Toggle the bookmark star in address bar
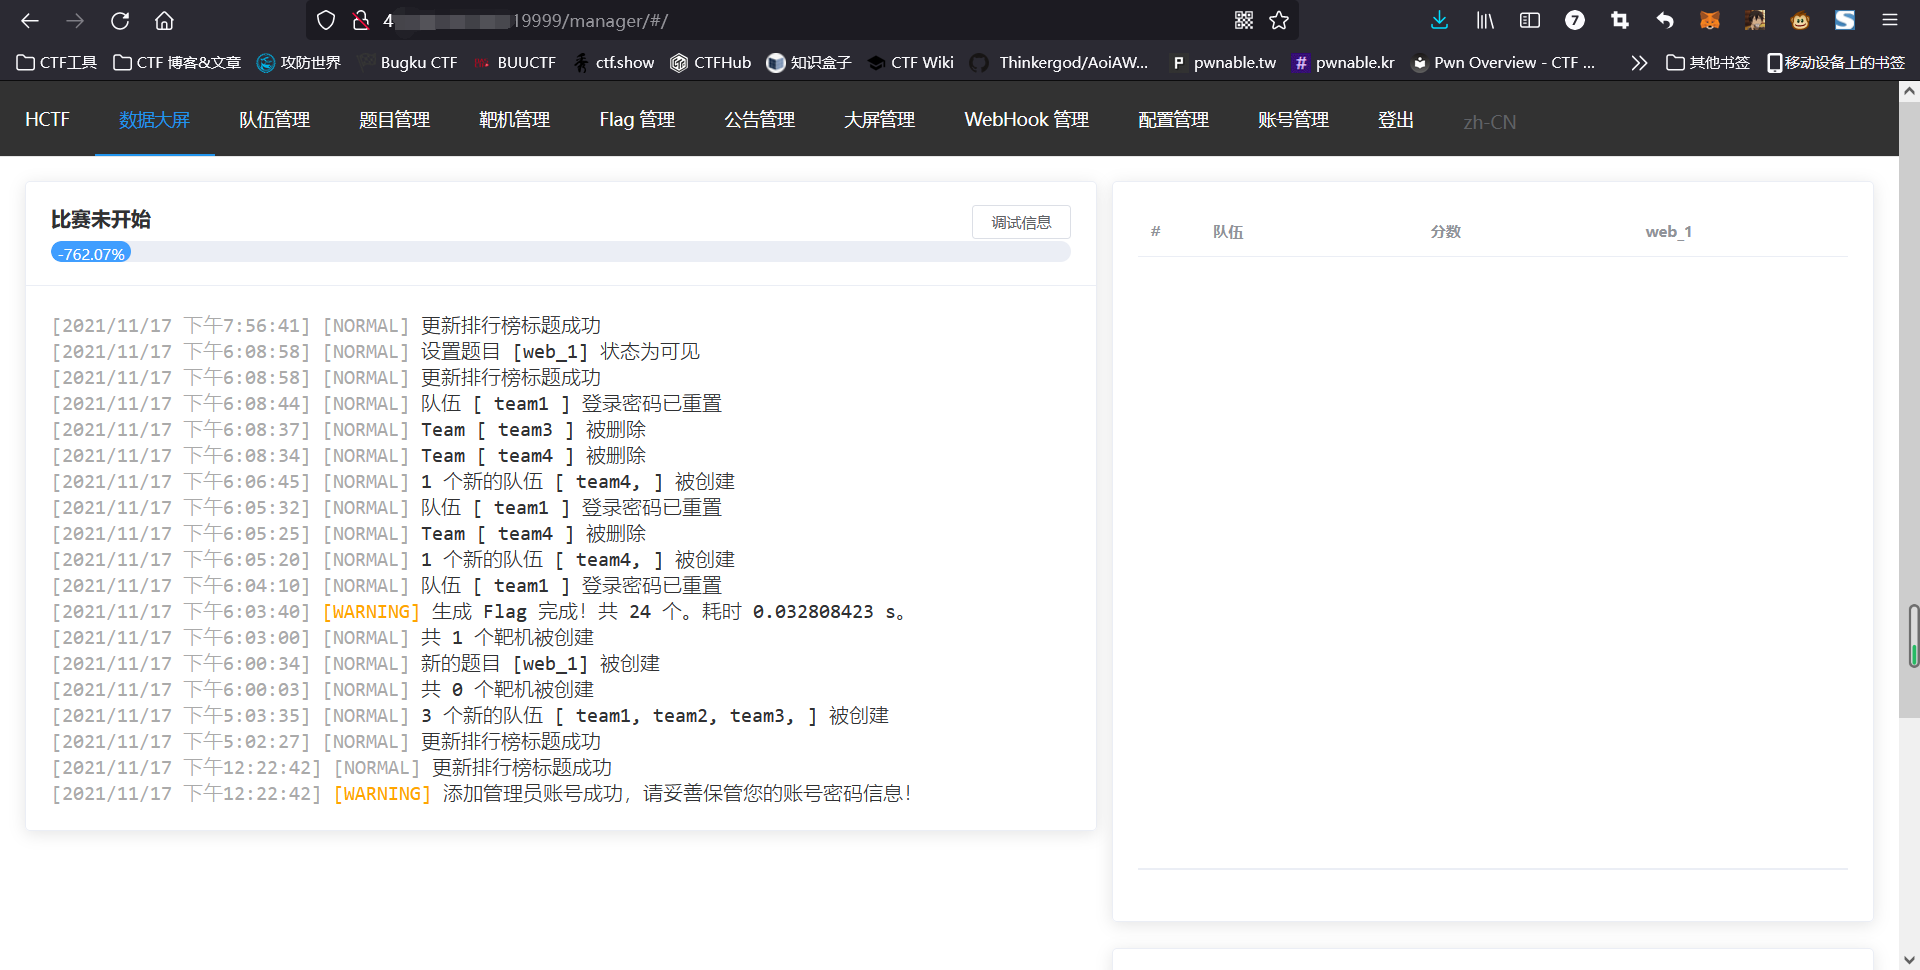Image resolution: width=1920 pixels, height=970 pixels. pos(1280,20)
